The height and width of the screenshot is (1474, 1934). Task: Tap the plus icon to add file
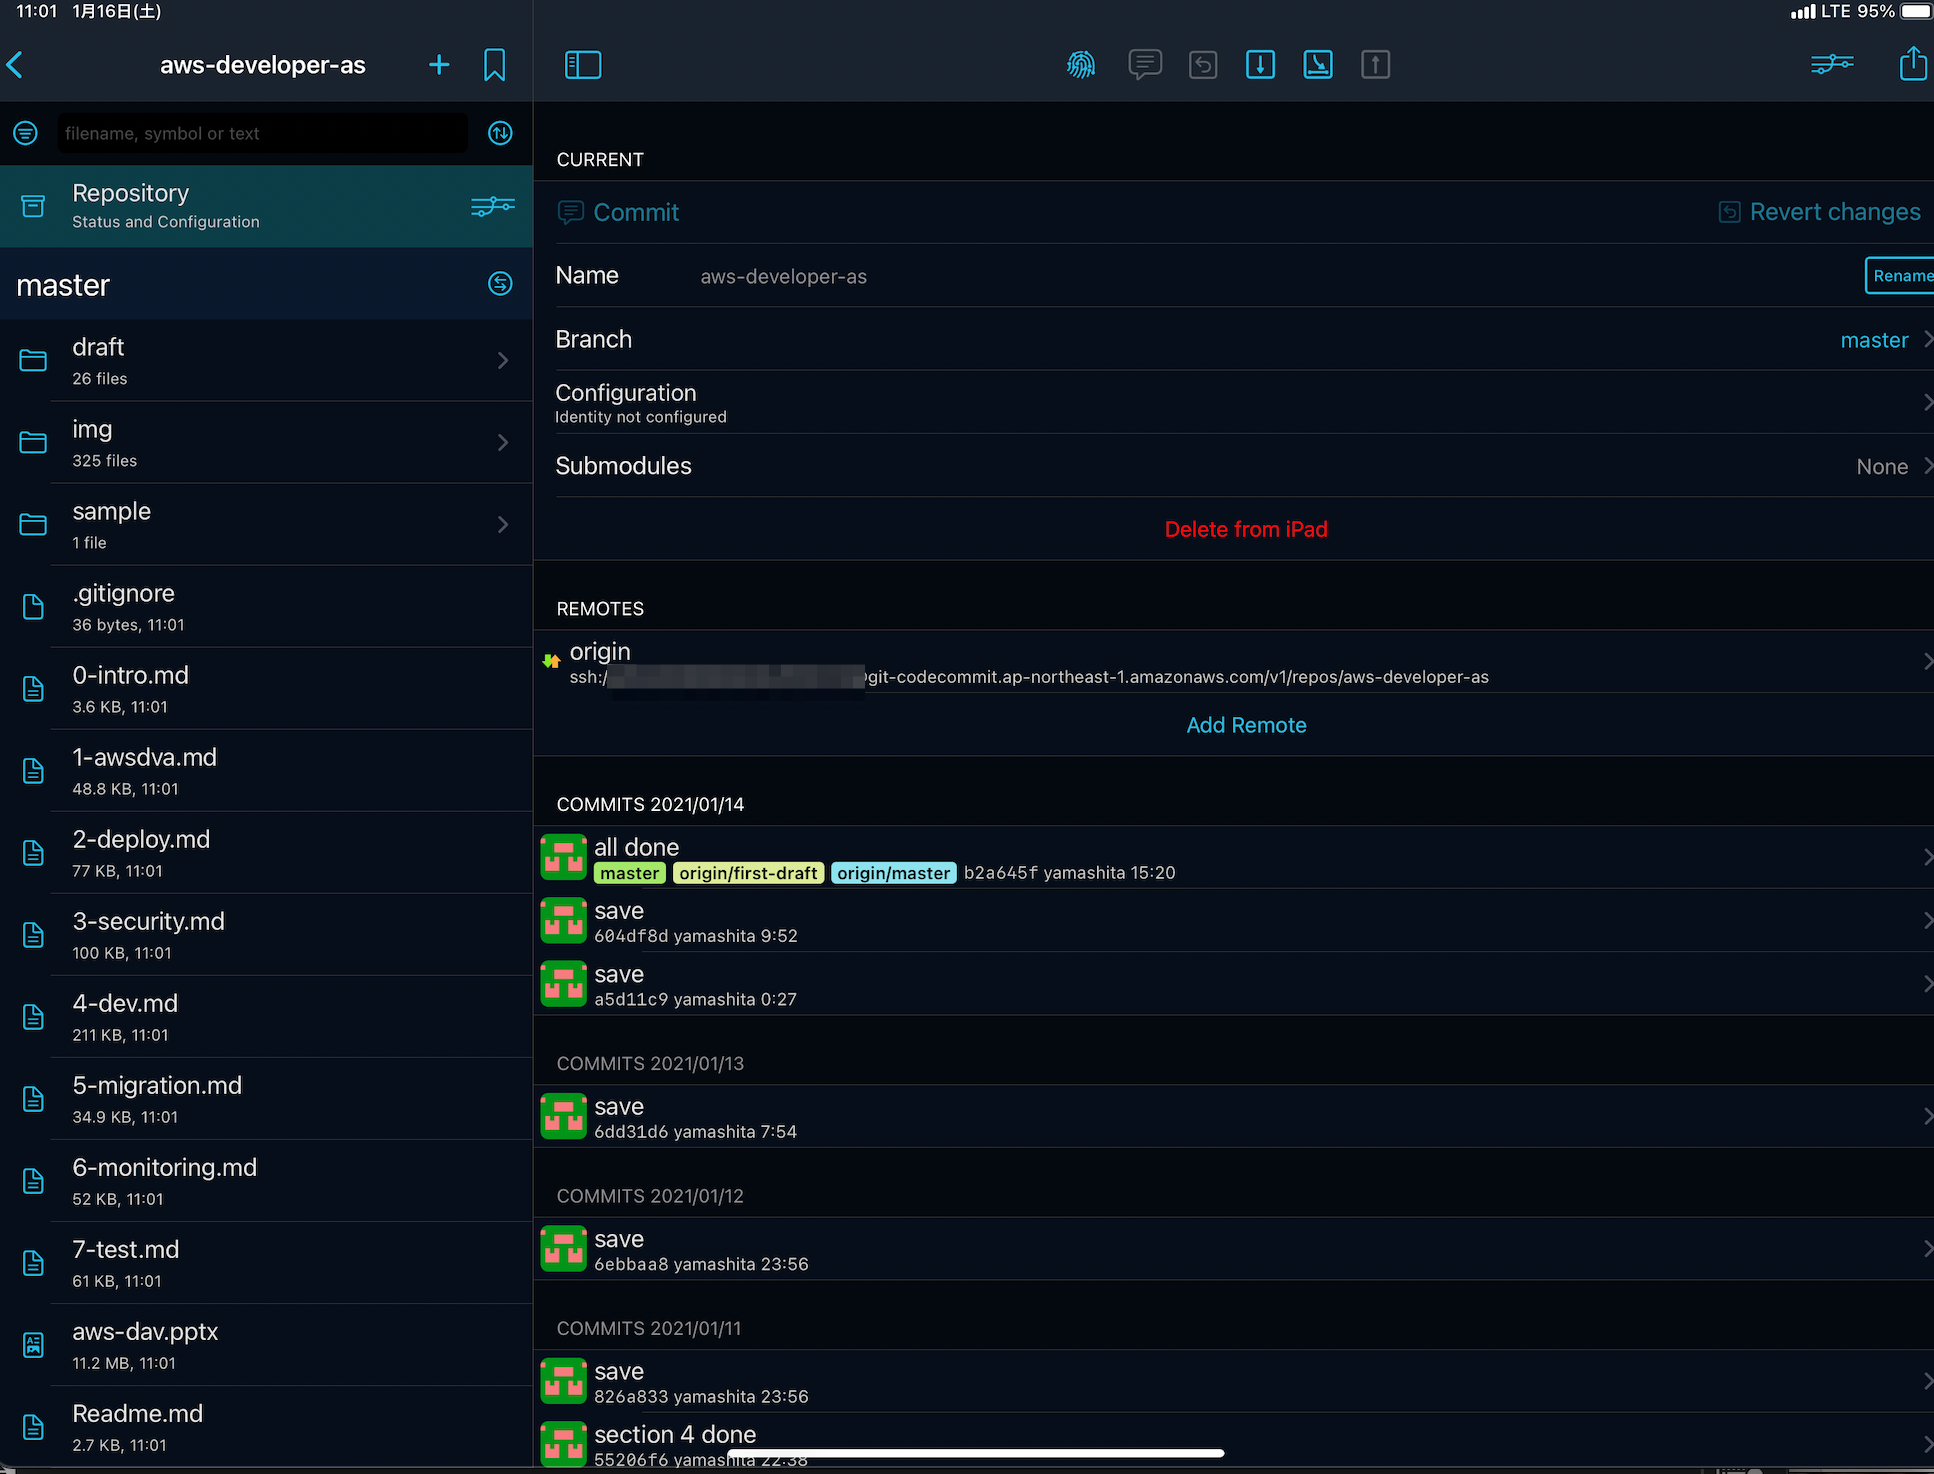(x=439, y=65)
